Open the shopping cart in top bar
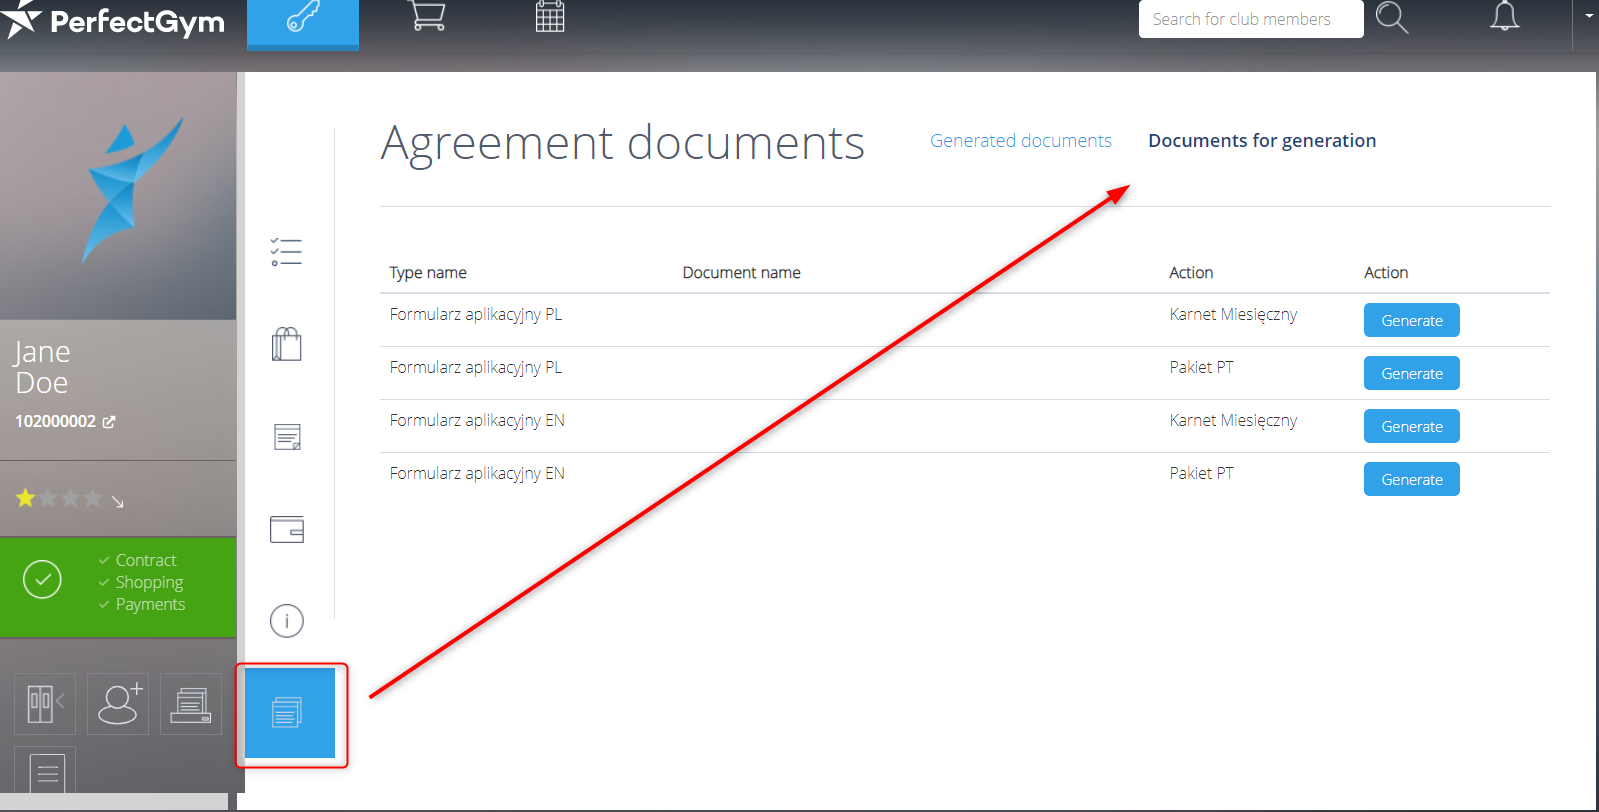This screenshot has width=1599, height=812. point(428,16)
